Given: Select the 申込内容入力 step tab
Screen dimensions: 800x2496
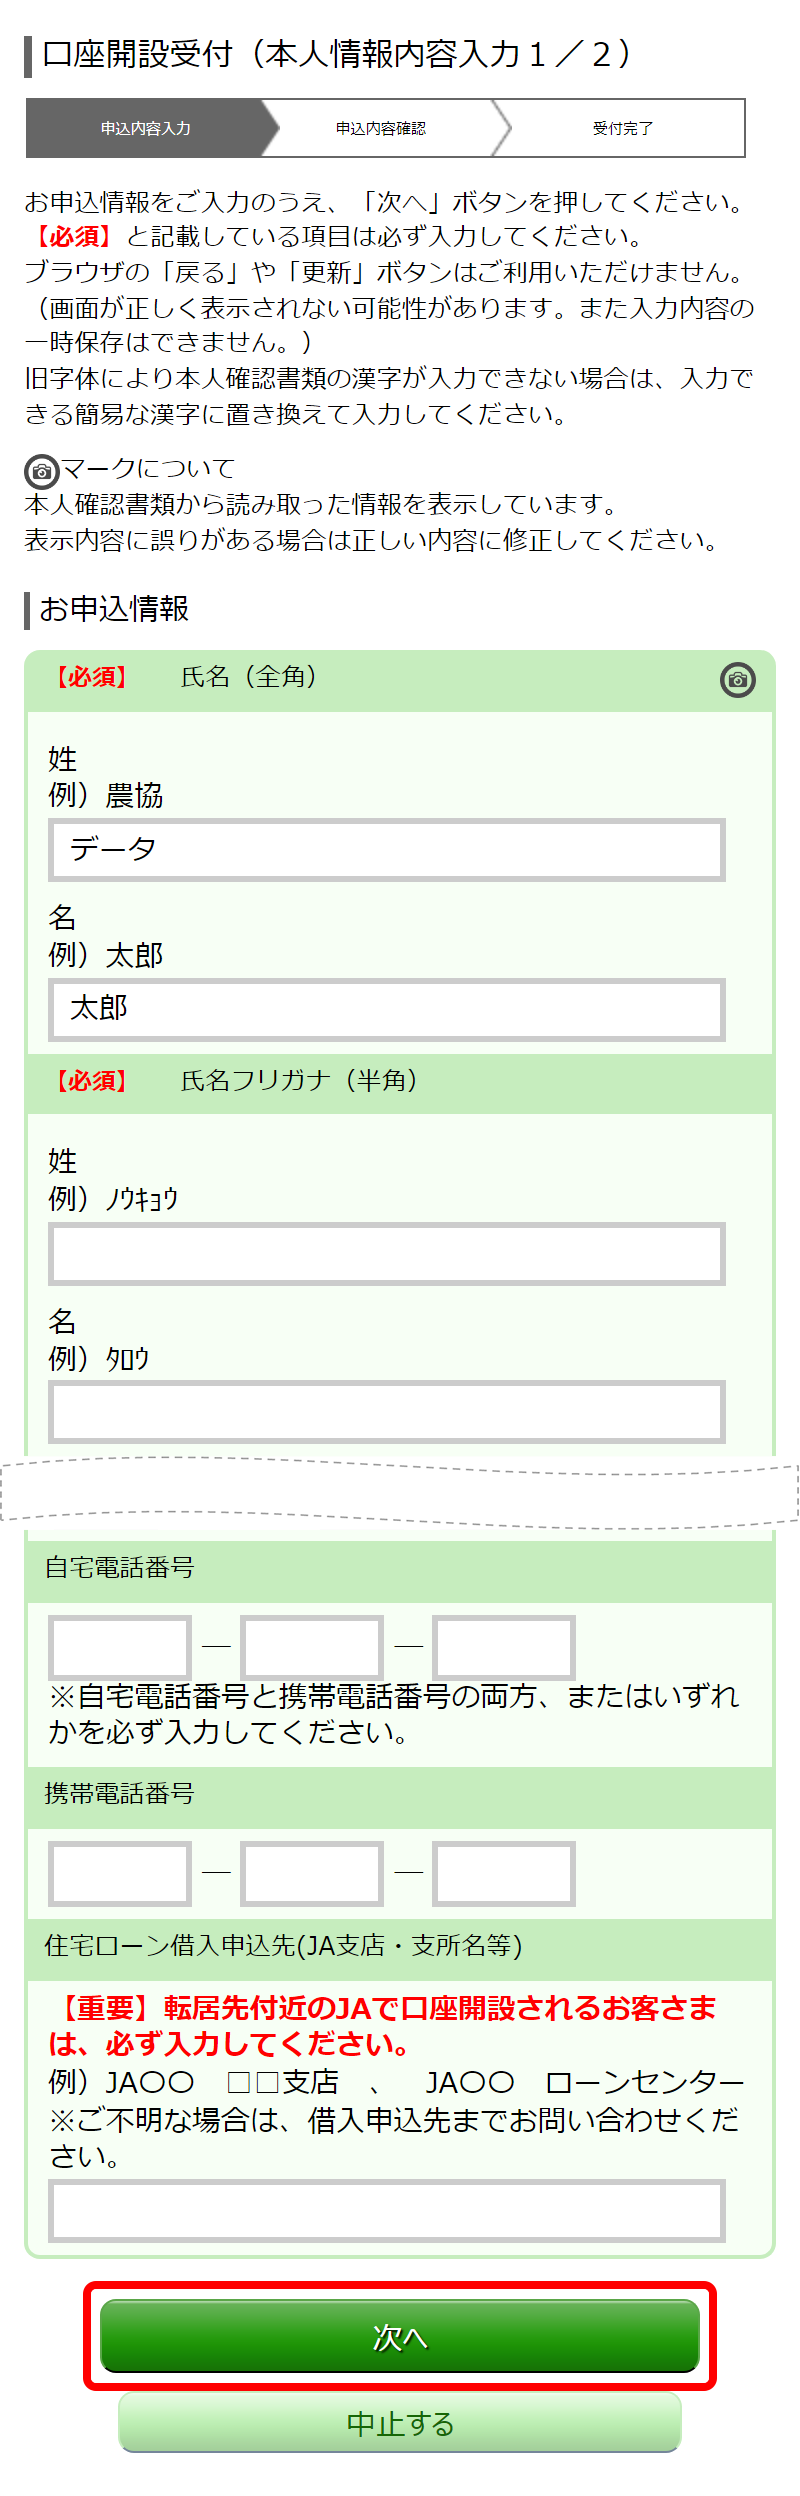Looking at the screenshot, I should 146,128.
